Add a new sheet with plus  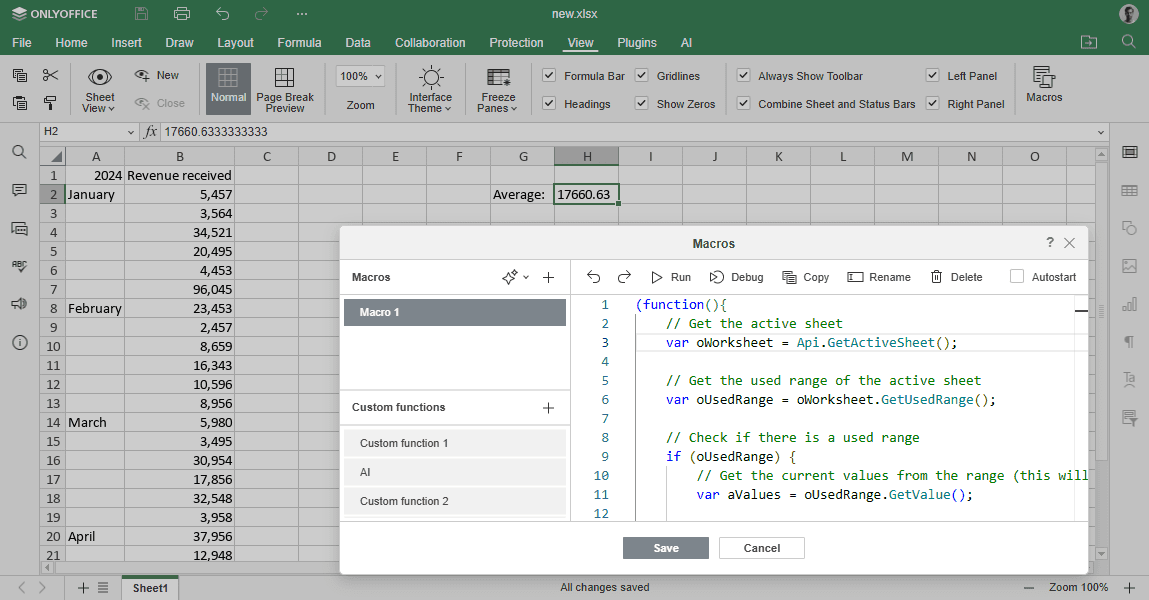[83, 588]
